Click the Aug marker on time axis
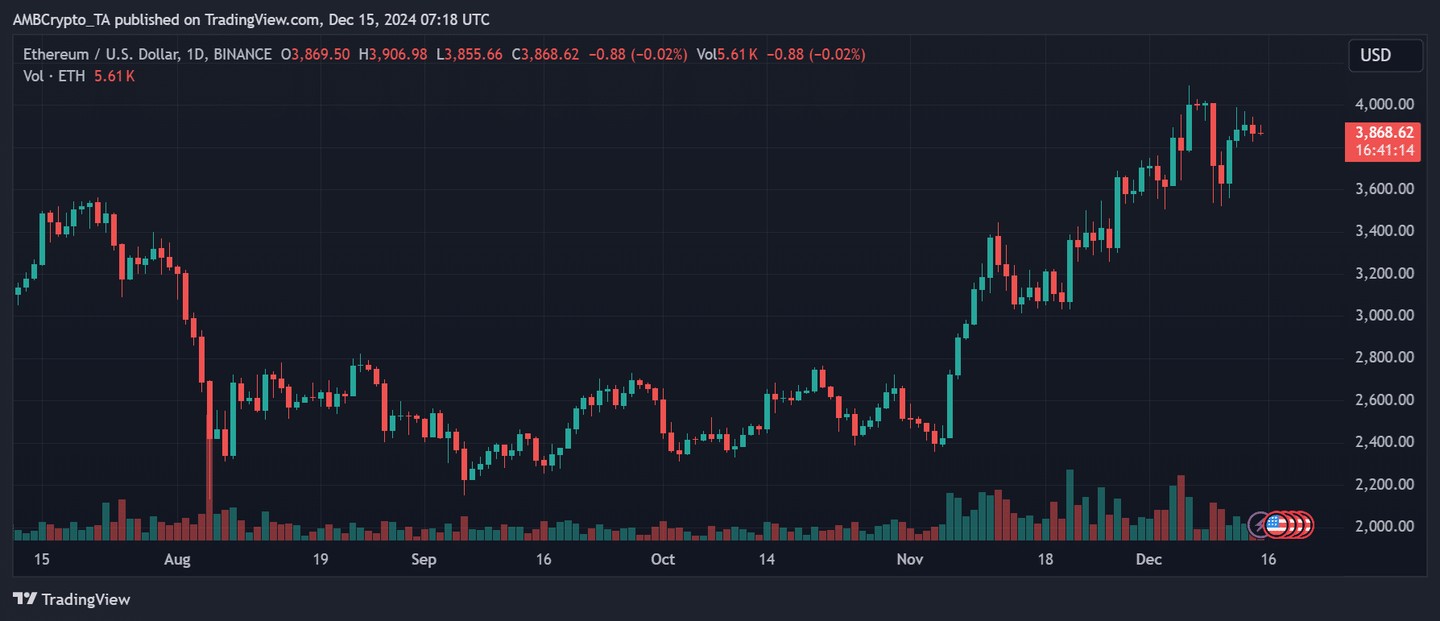1440x621 pixels. (177, 559)
